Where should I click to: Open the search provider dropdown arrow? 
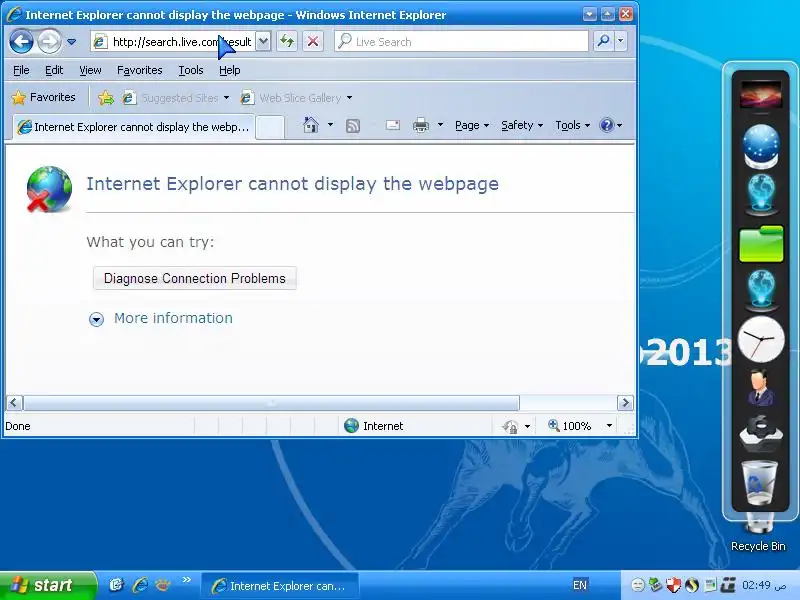coord(620,41)
